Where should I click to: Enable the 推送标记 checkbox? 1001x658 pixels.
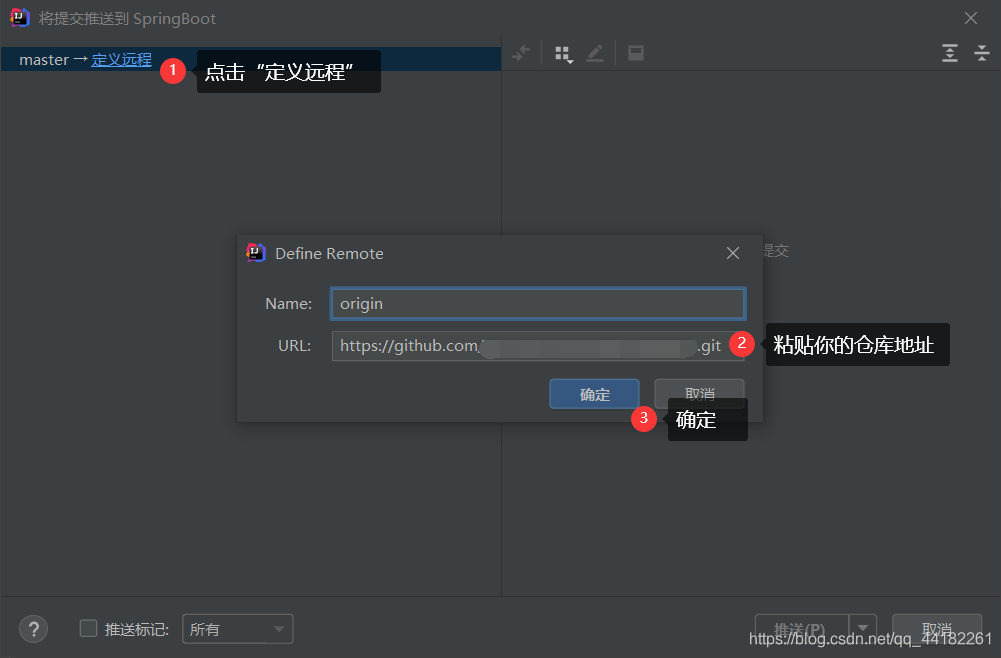[x=88, y=629]
